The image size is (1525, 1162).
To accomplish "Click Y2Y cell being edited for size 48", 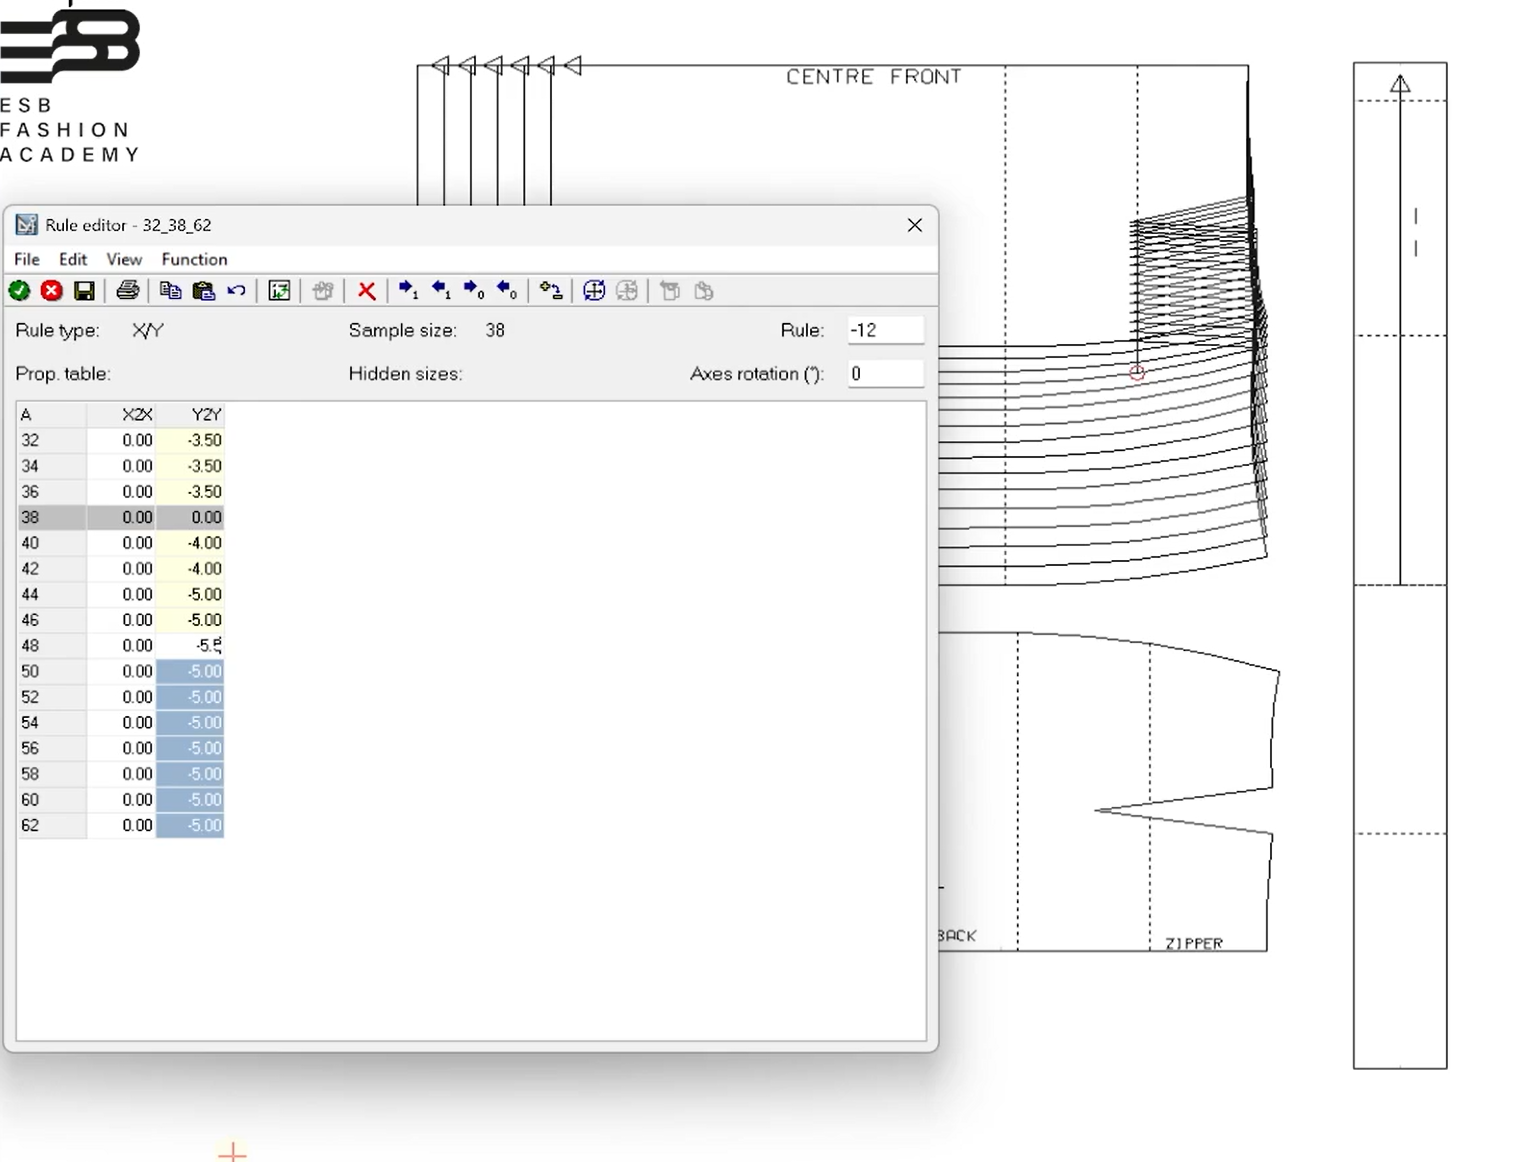I will [190, 646].
